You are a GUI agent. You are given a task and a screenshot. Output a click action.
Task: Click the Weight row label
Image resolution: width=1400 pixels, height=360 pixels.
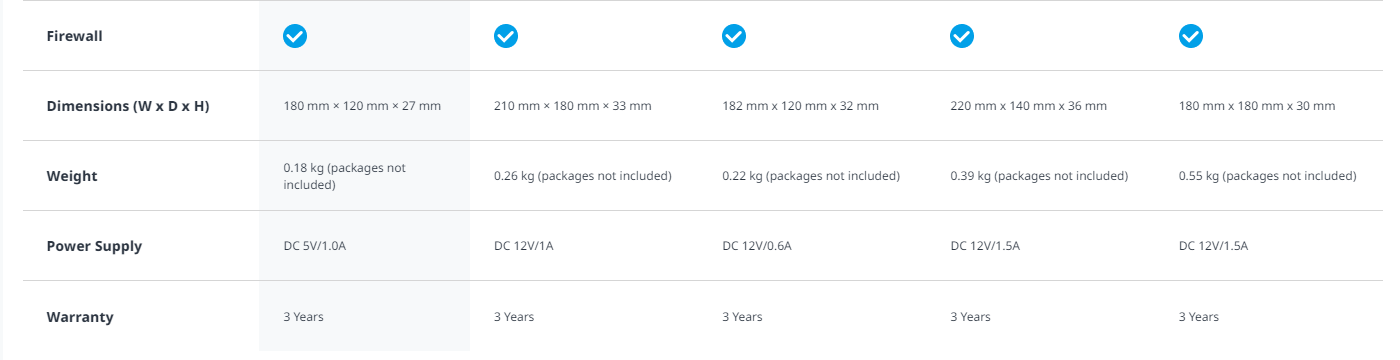pyautogui.click(x=72, y=176)
